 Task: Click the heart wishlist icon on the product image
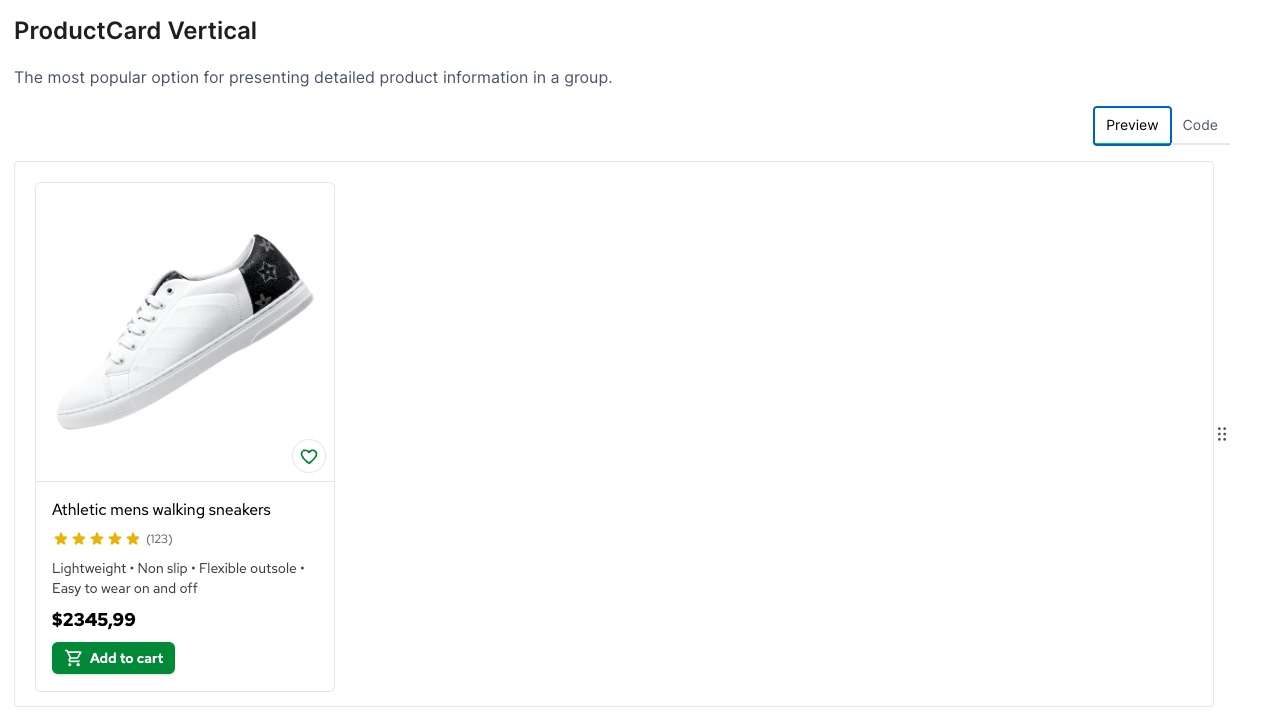pos(308,456)
